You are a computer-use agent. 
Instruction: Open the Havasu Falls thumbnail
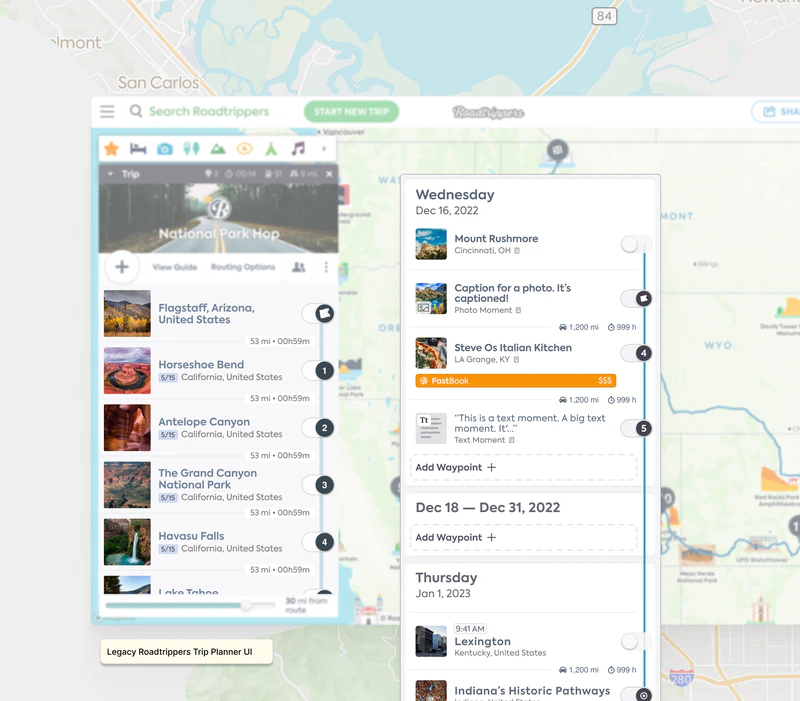(127, 542)
